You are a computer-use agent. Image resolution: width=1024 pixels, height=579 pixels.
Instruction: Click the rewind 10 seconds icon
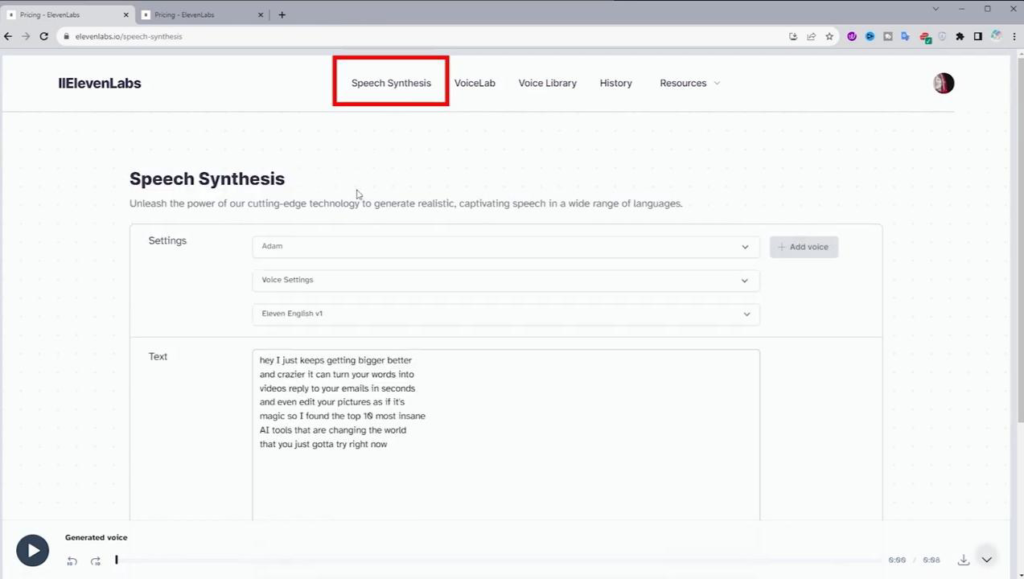point(72,561)
